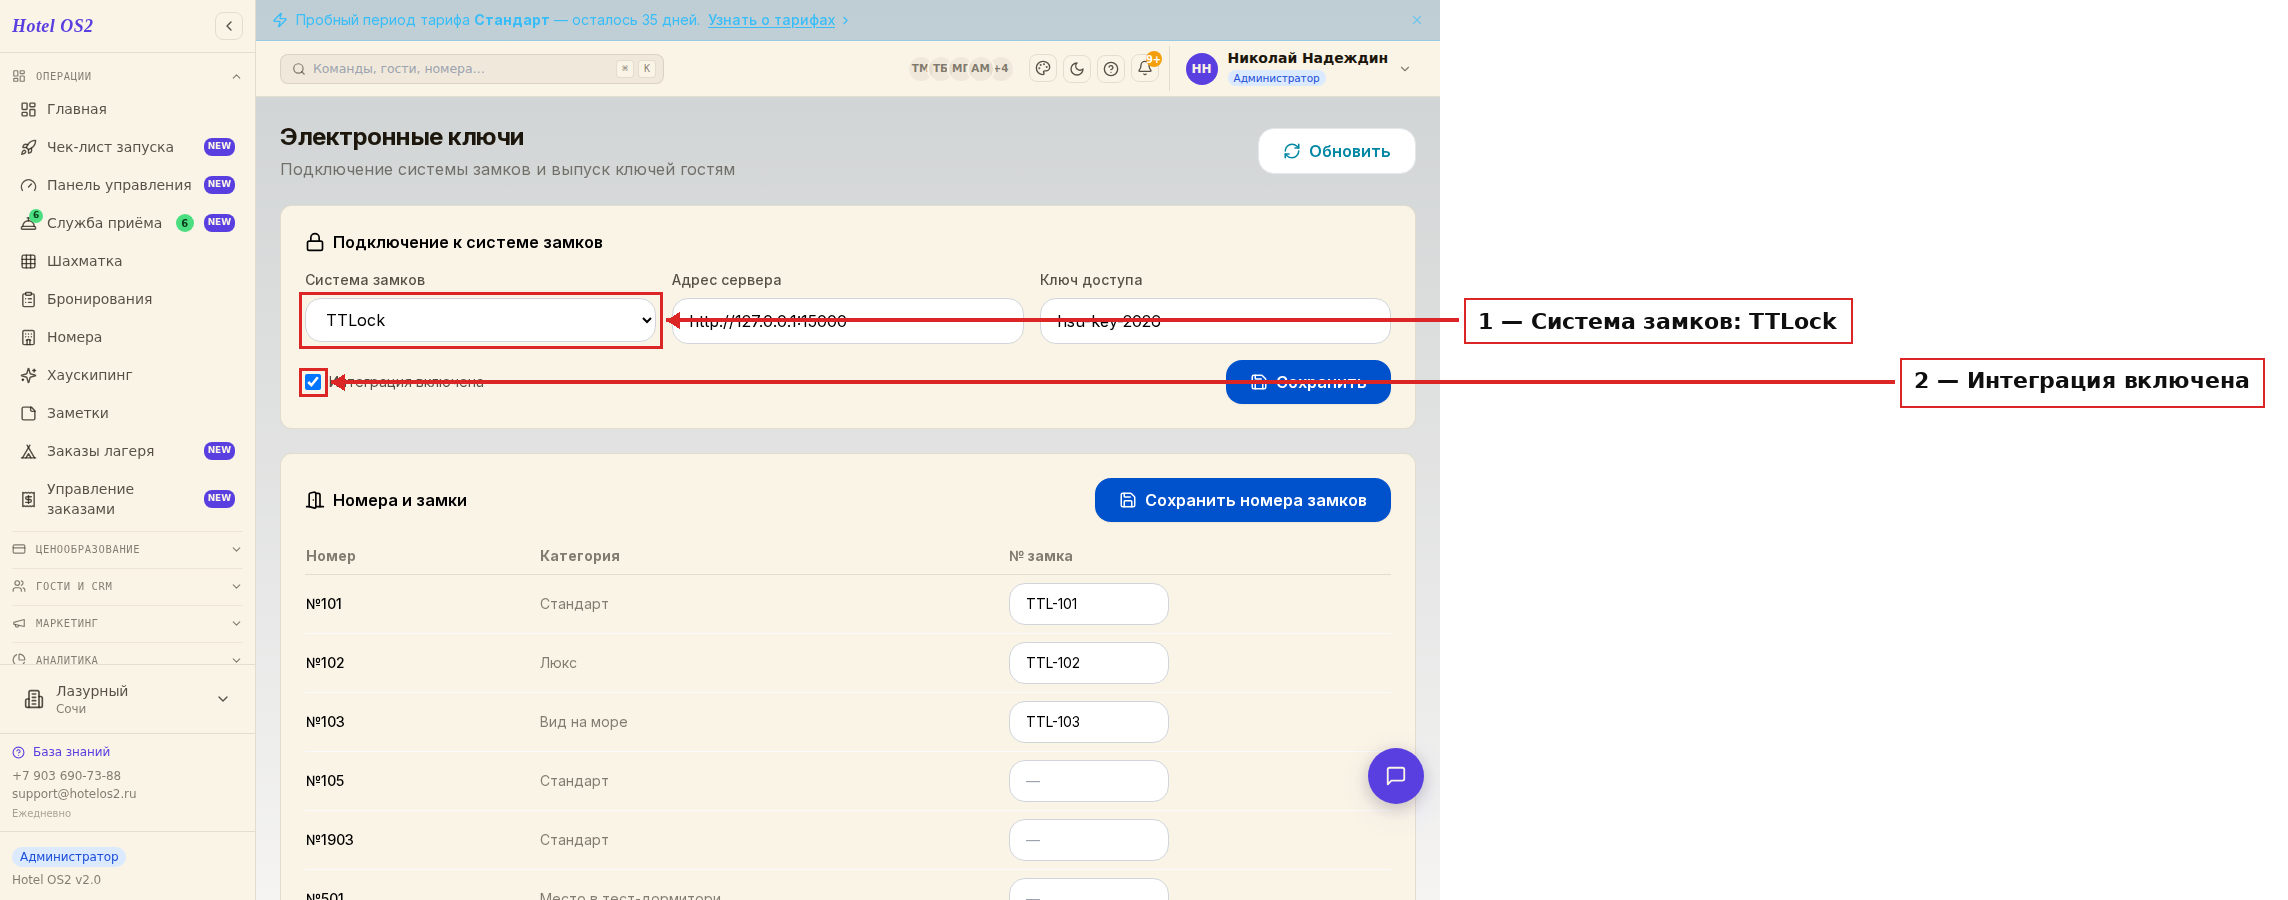Dismiss the trial period banner
2288x900 pixels.
click(1417, 20)
